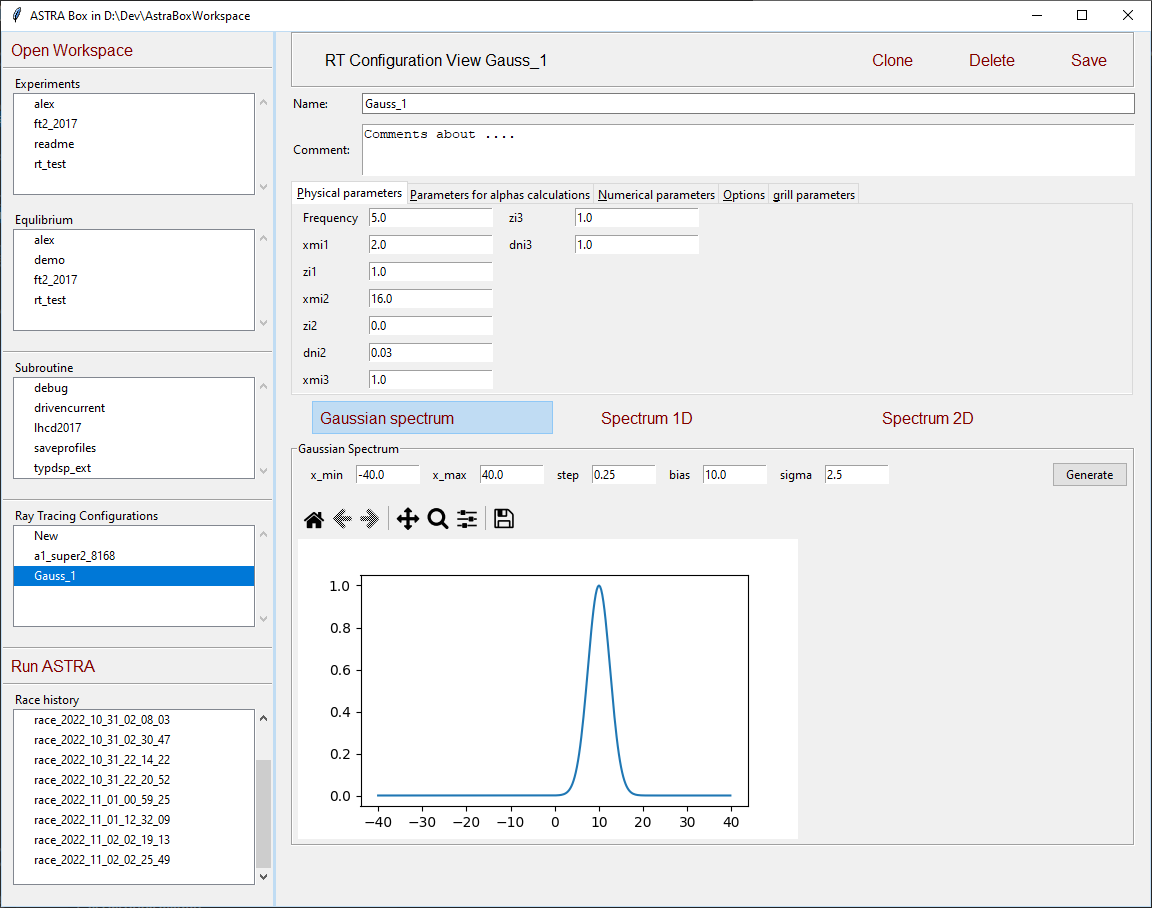The height and width of the screenshot is (908, 1152).
Task: Save the RT configuration
Action: [1088, 61]
